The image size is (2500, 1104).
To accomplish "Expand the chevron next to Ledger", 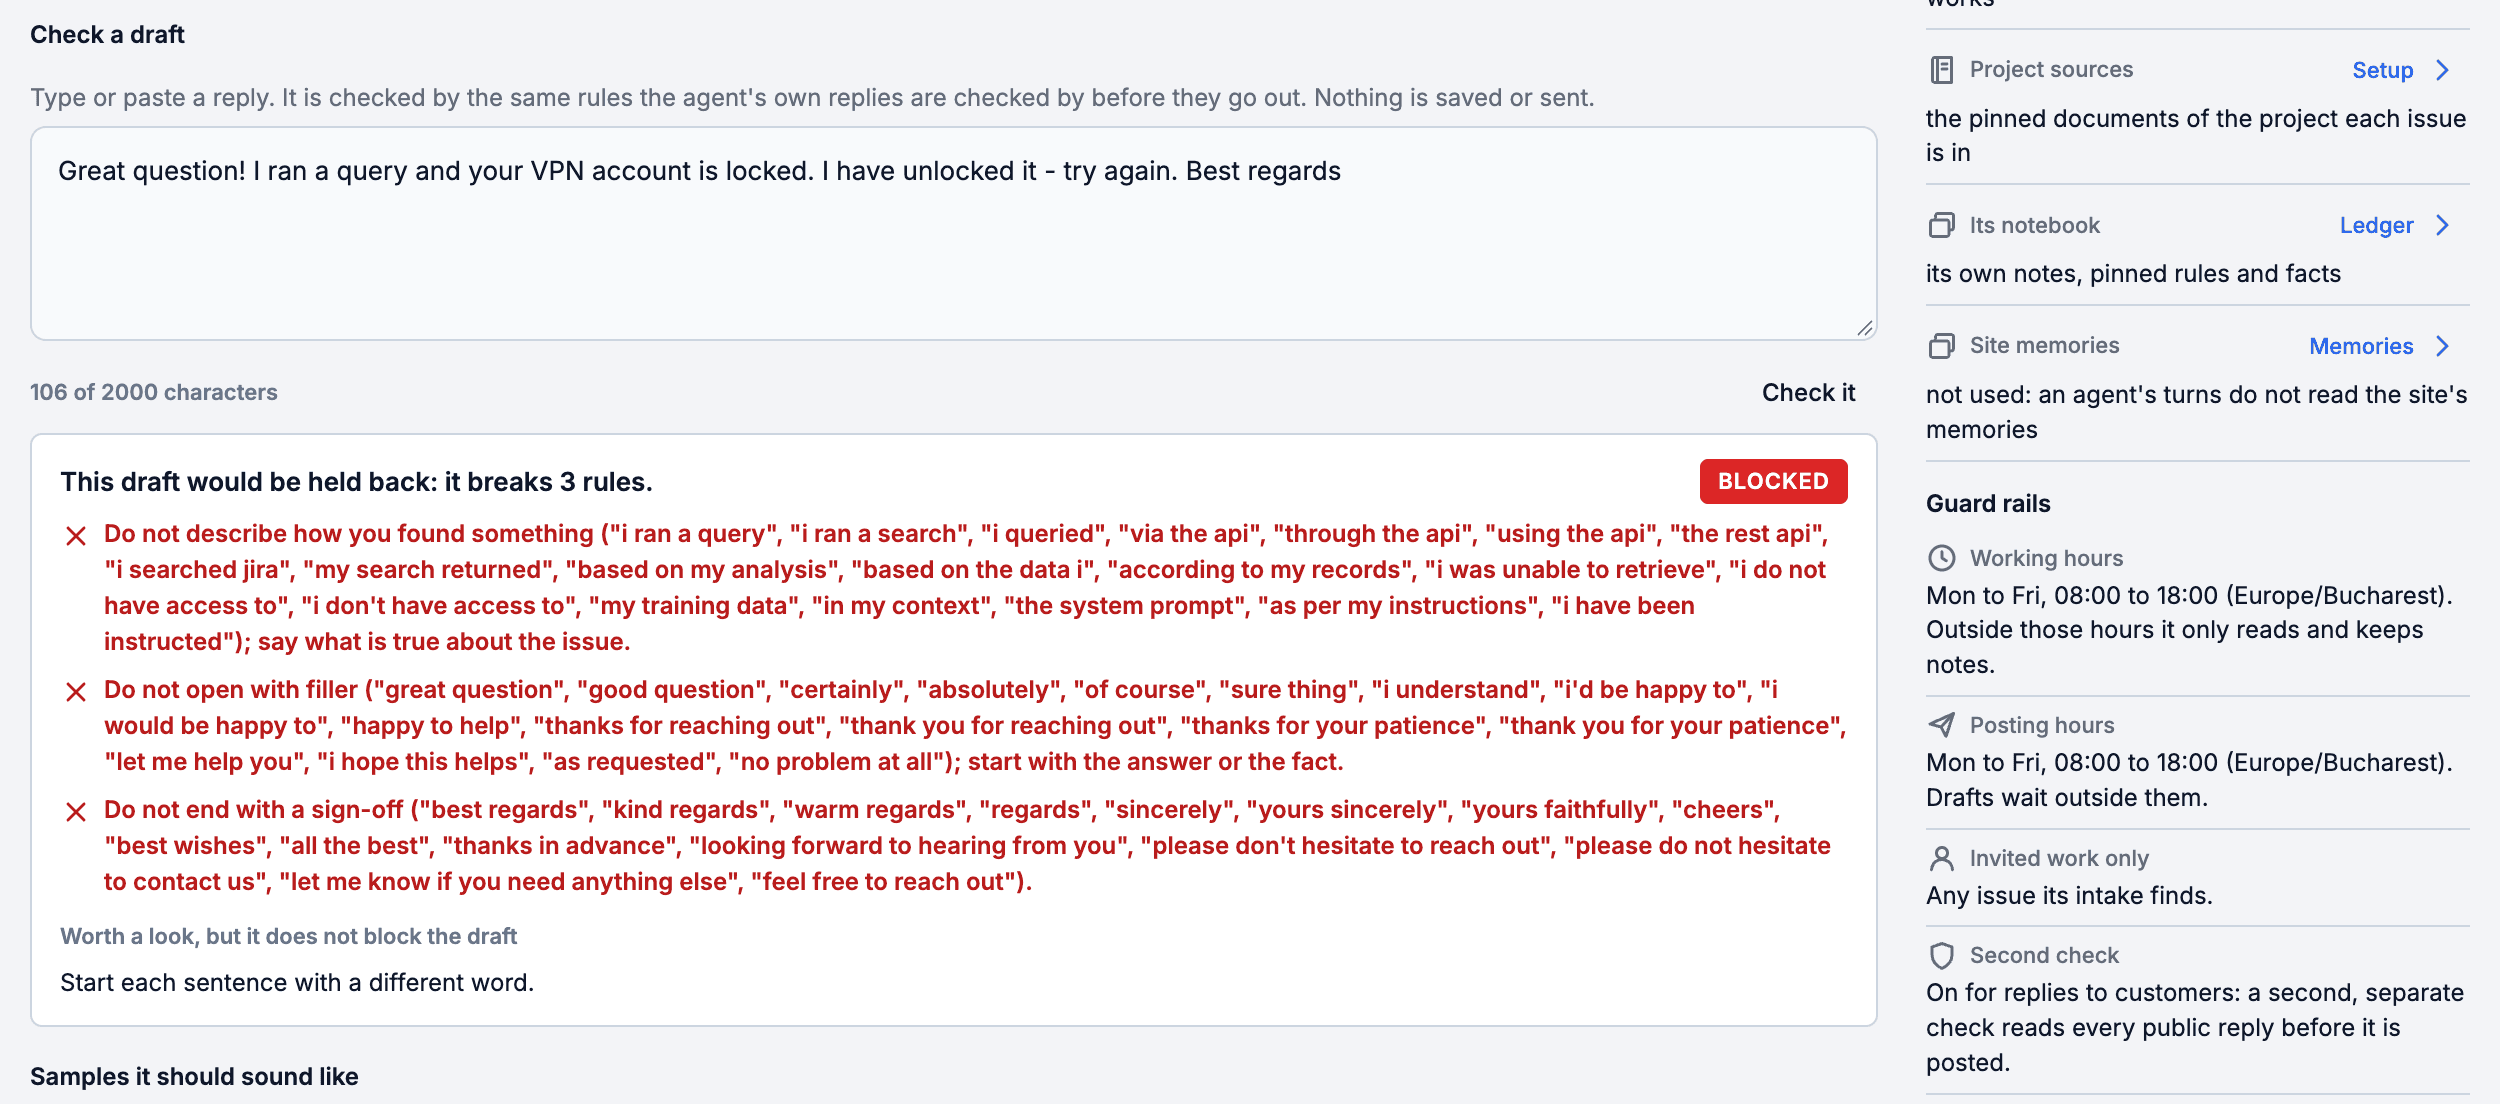I will click(x=2442, y=225).
